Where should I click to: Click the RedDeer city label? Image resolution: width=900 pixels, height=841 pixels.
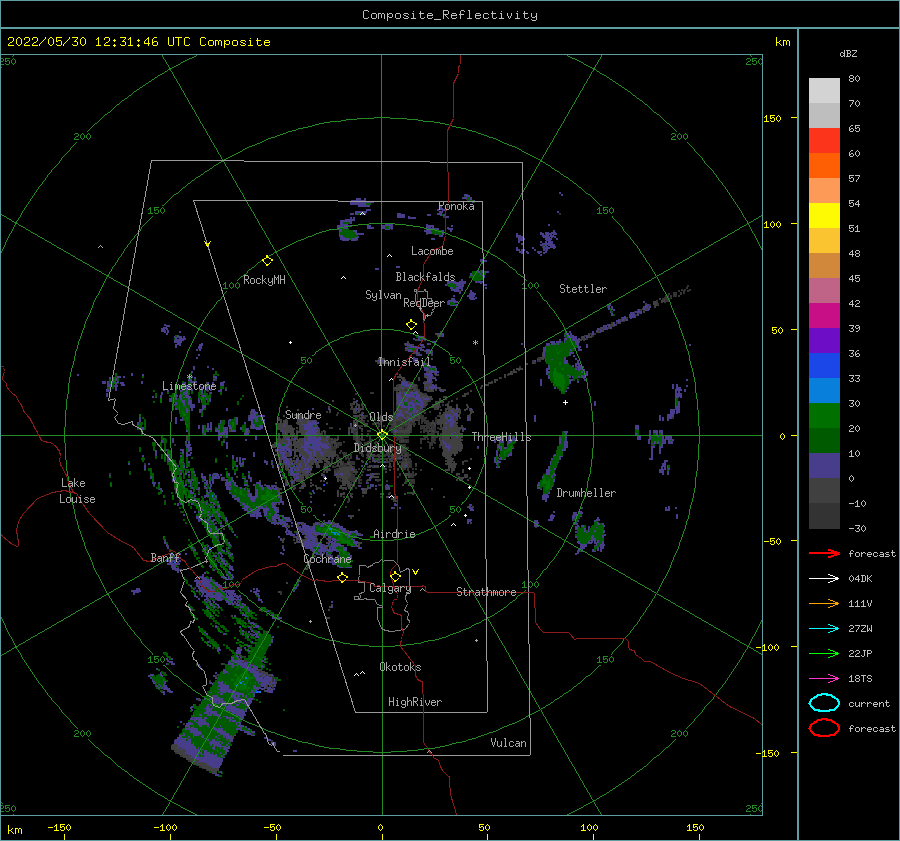(x=424, y=303)
